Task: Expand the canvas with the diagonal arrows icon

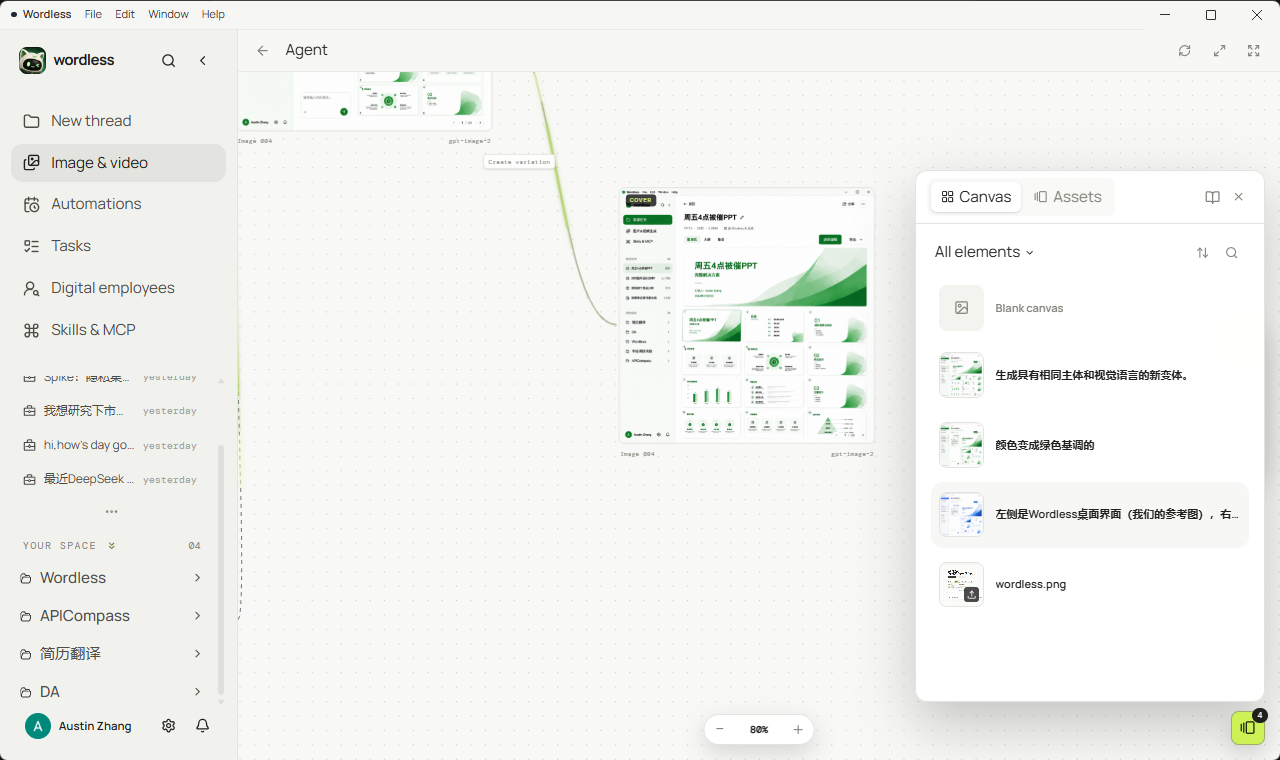Action: click(1220, 51)
